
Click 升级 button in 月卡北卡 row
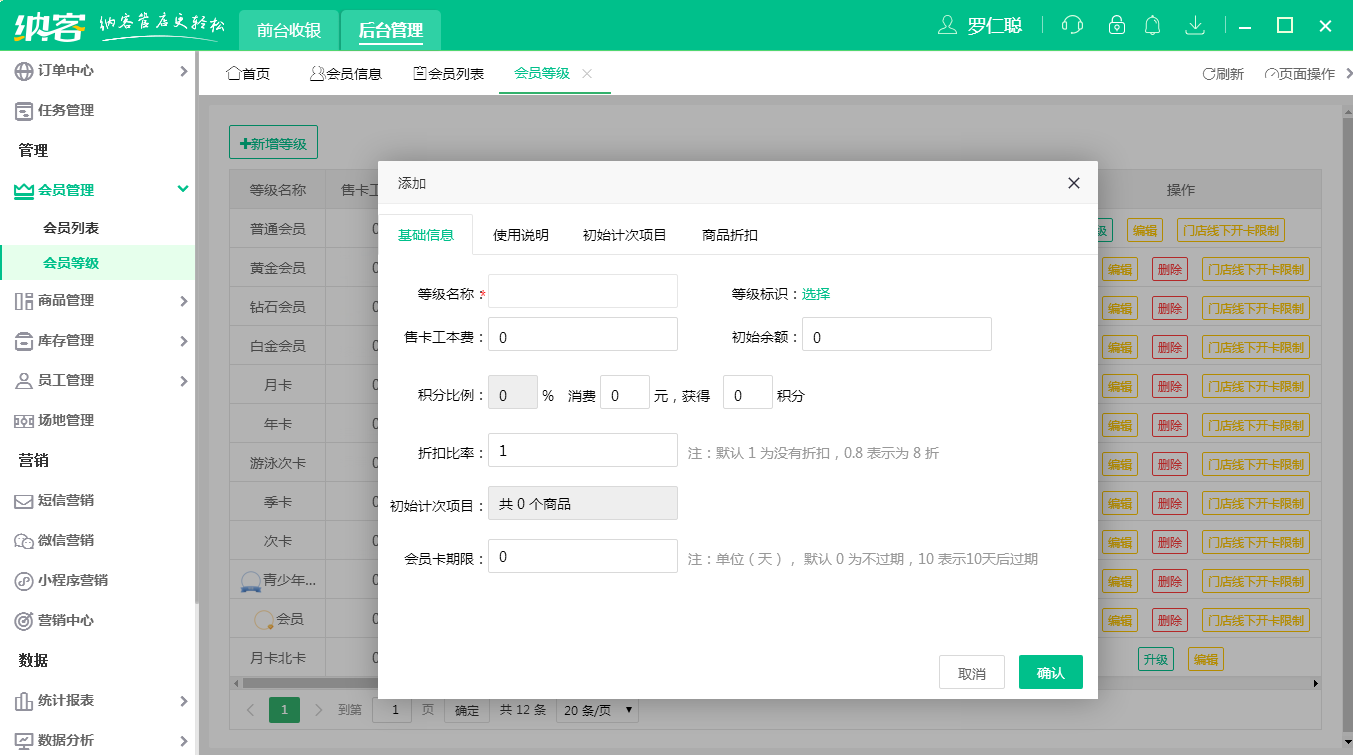(1156, 659)
